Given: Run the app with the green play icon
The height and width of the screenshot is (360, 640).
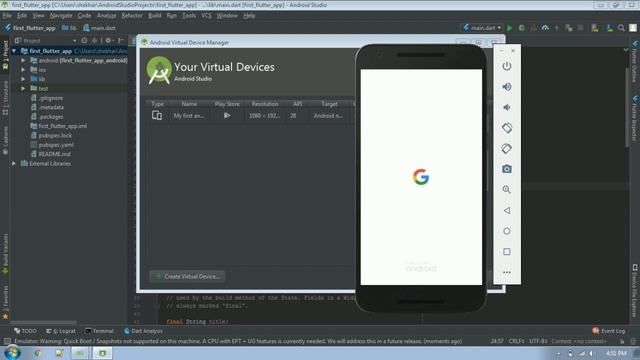Looking at the screenshot, I should 509,28.
